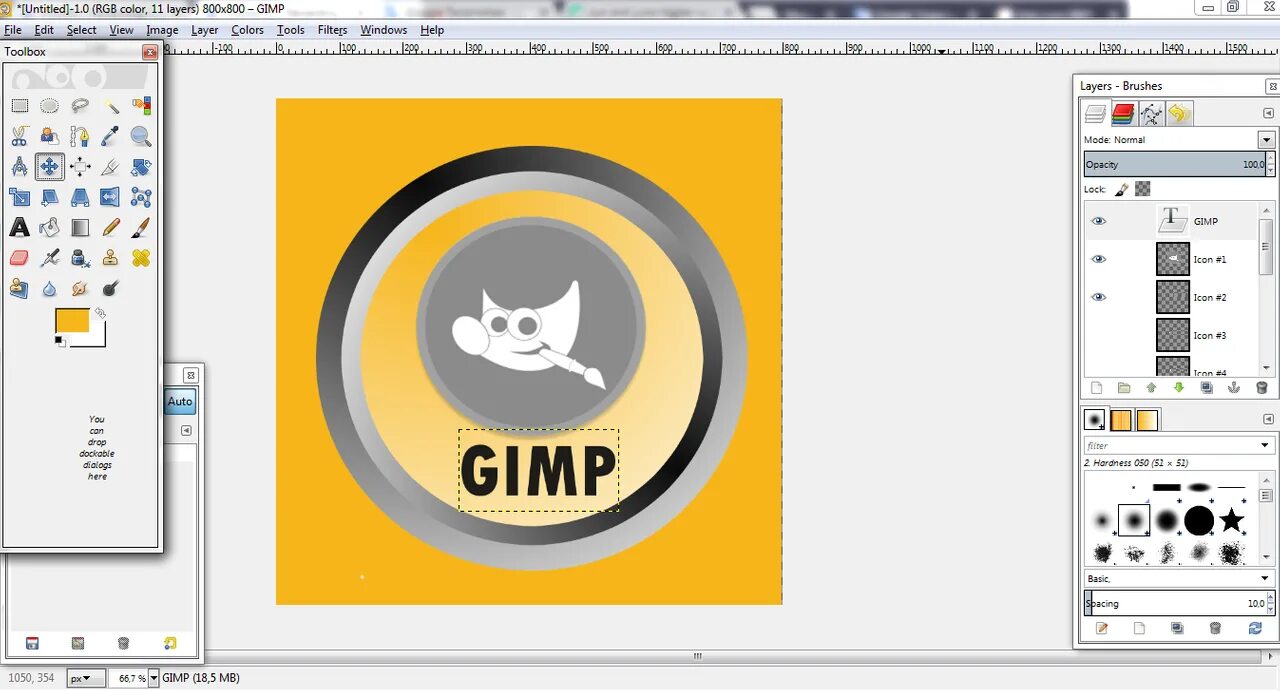Select the Ellipse Select tool
The height and width of the screenshot is (691, 1280).
point(49,106)
